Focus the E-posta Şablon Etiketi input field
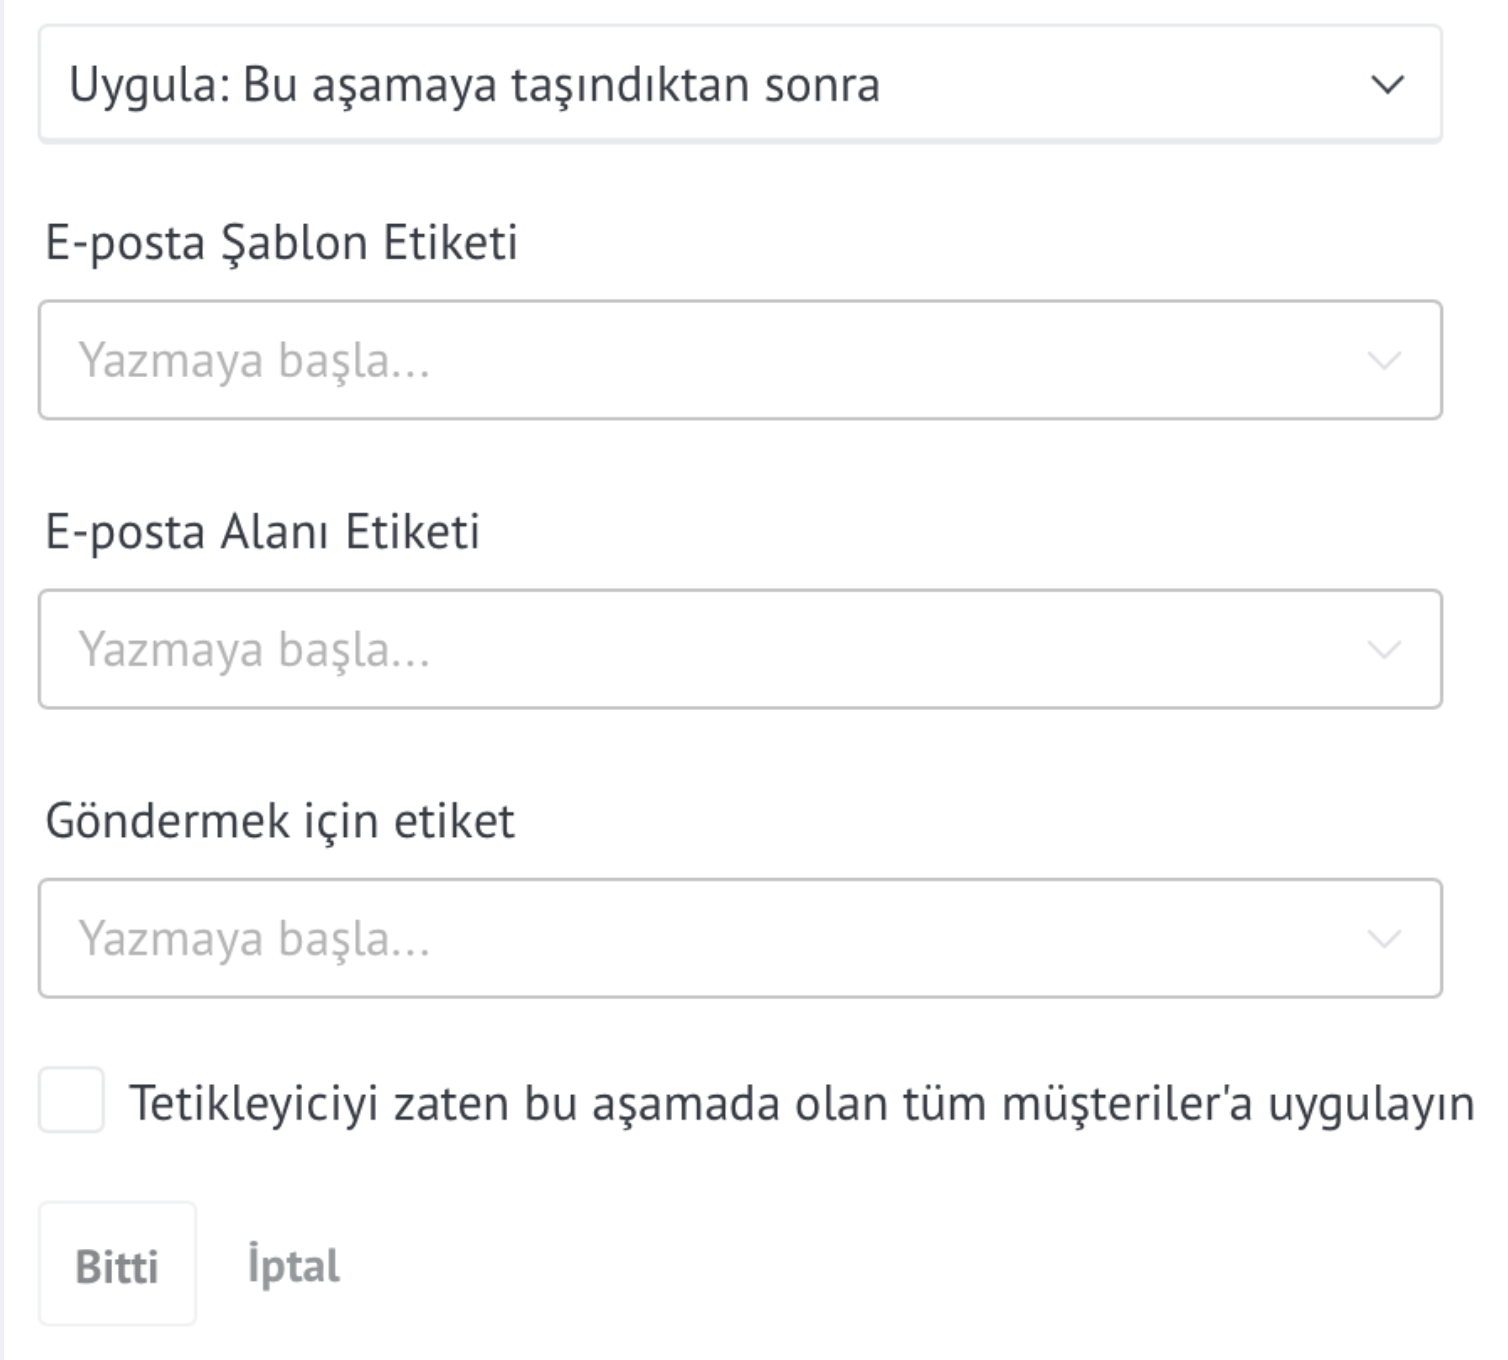Image resolution: width=1508 pixels, height=1360 pixels. click(x=740, y=360)
